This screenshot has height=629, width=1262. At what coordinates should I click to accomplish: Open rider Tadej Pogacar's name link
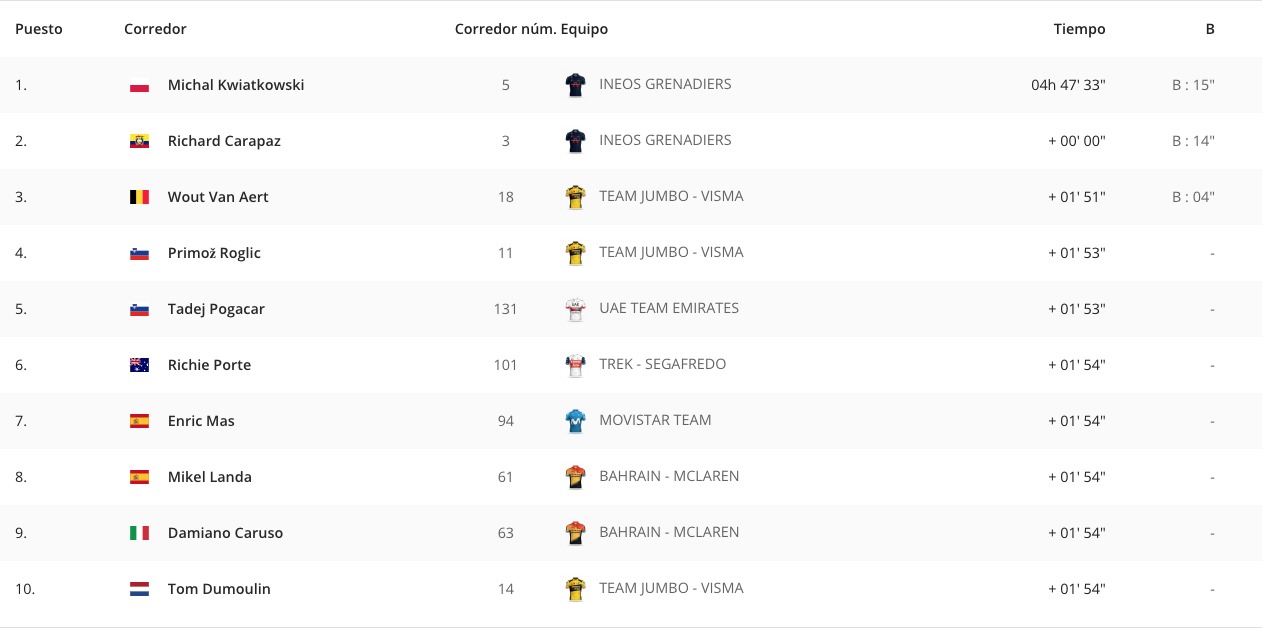coord(216,309)
